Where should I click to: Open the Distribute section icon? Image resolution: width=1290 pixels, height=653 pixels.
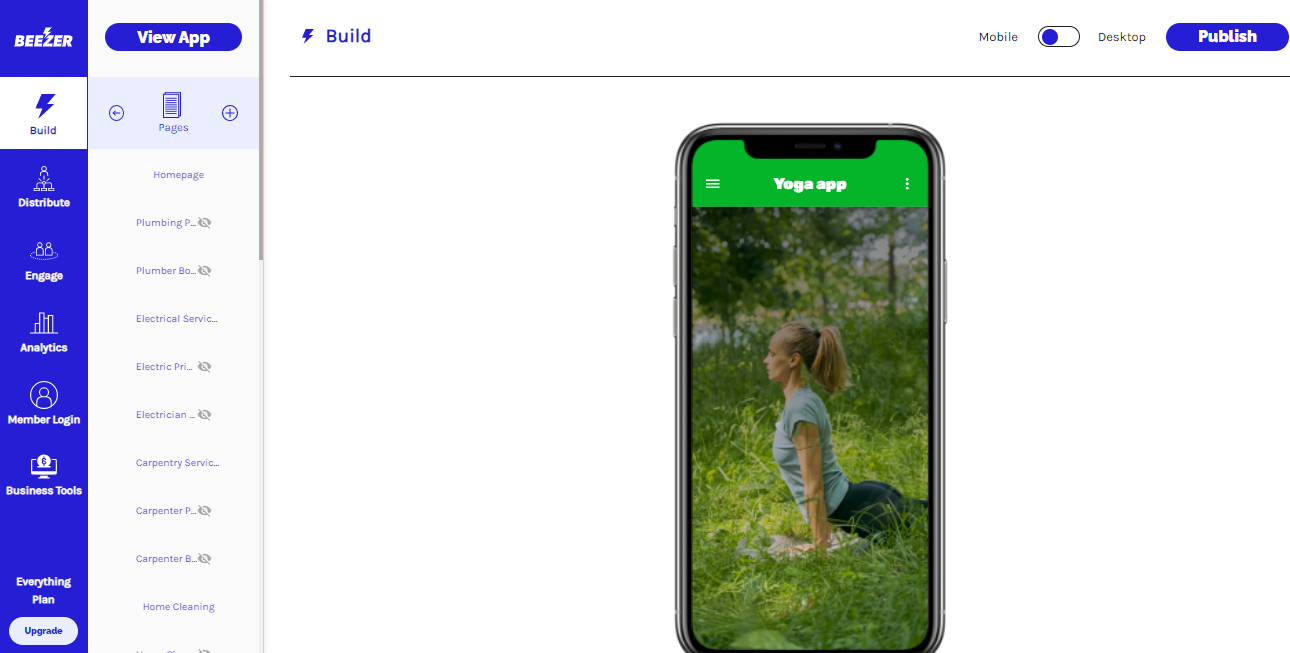pos(44,178)
